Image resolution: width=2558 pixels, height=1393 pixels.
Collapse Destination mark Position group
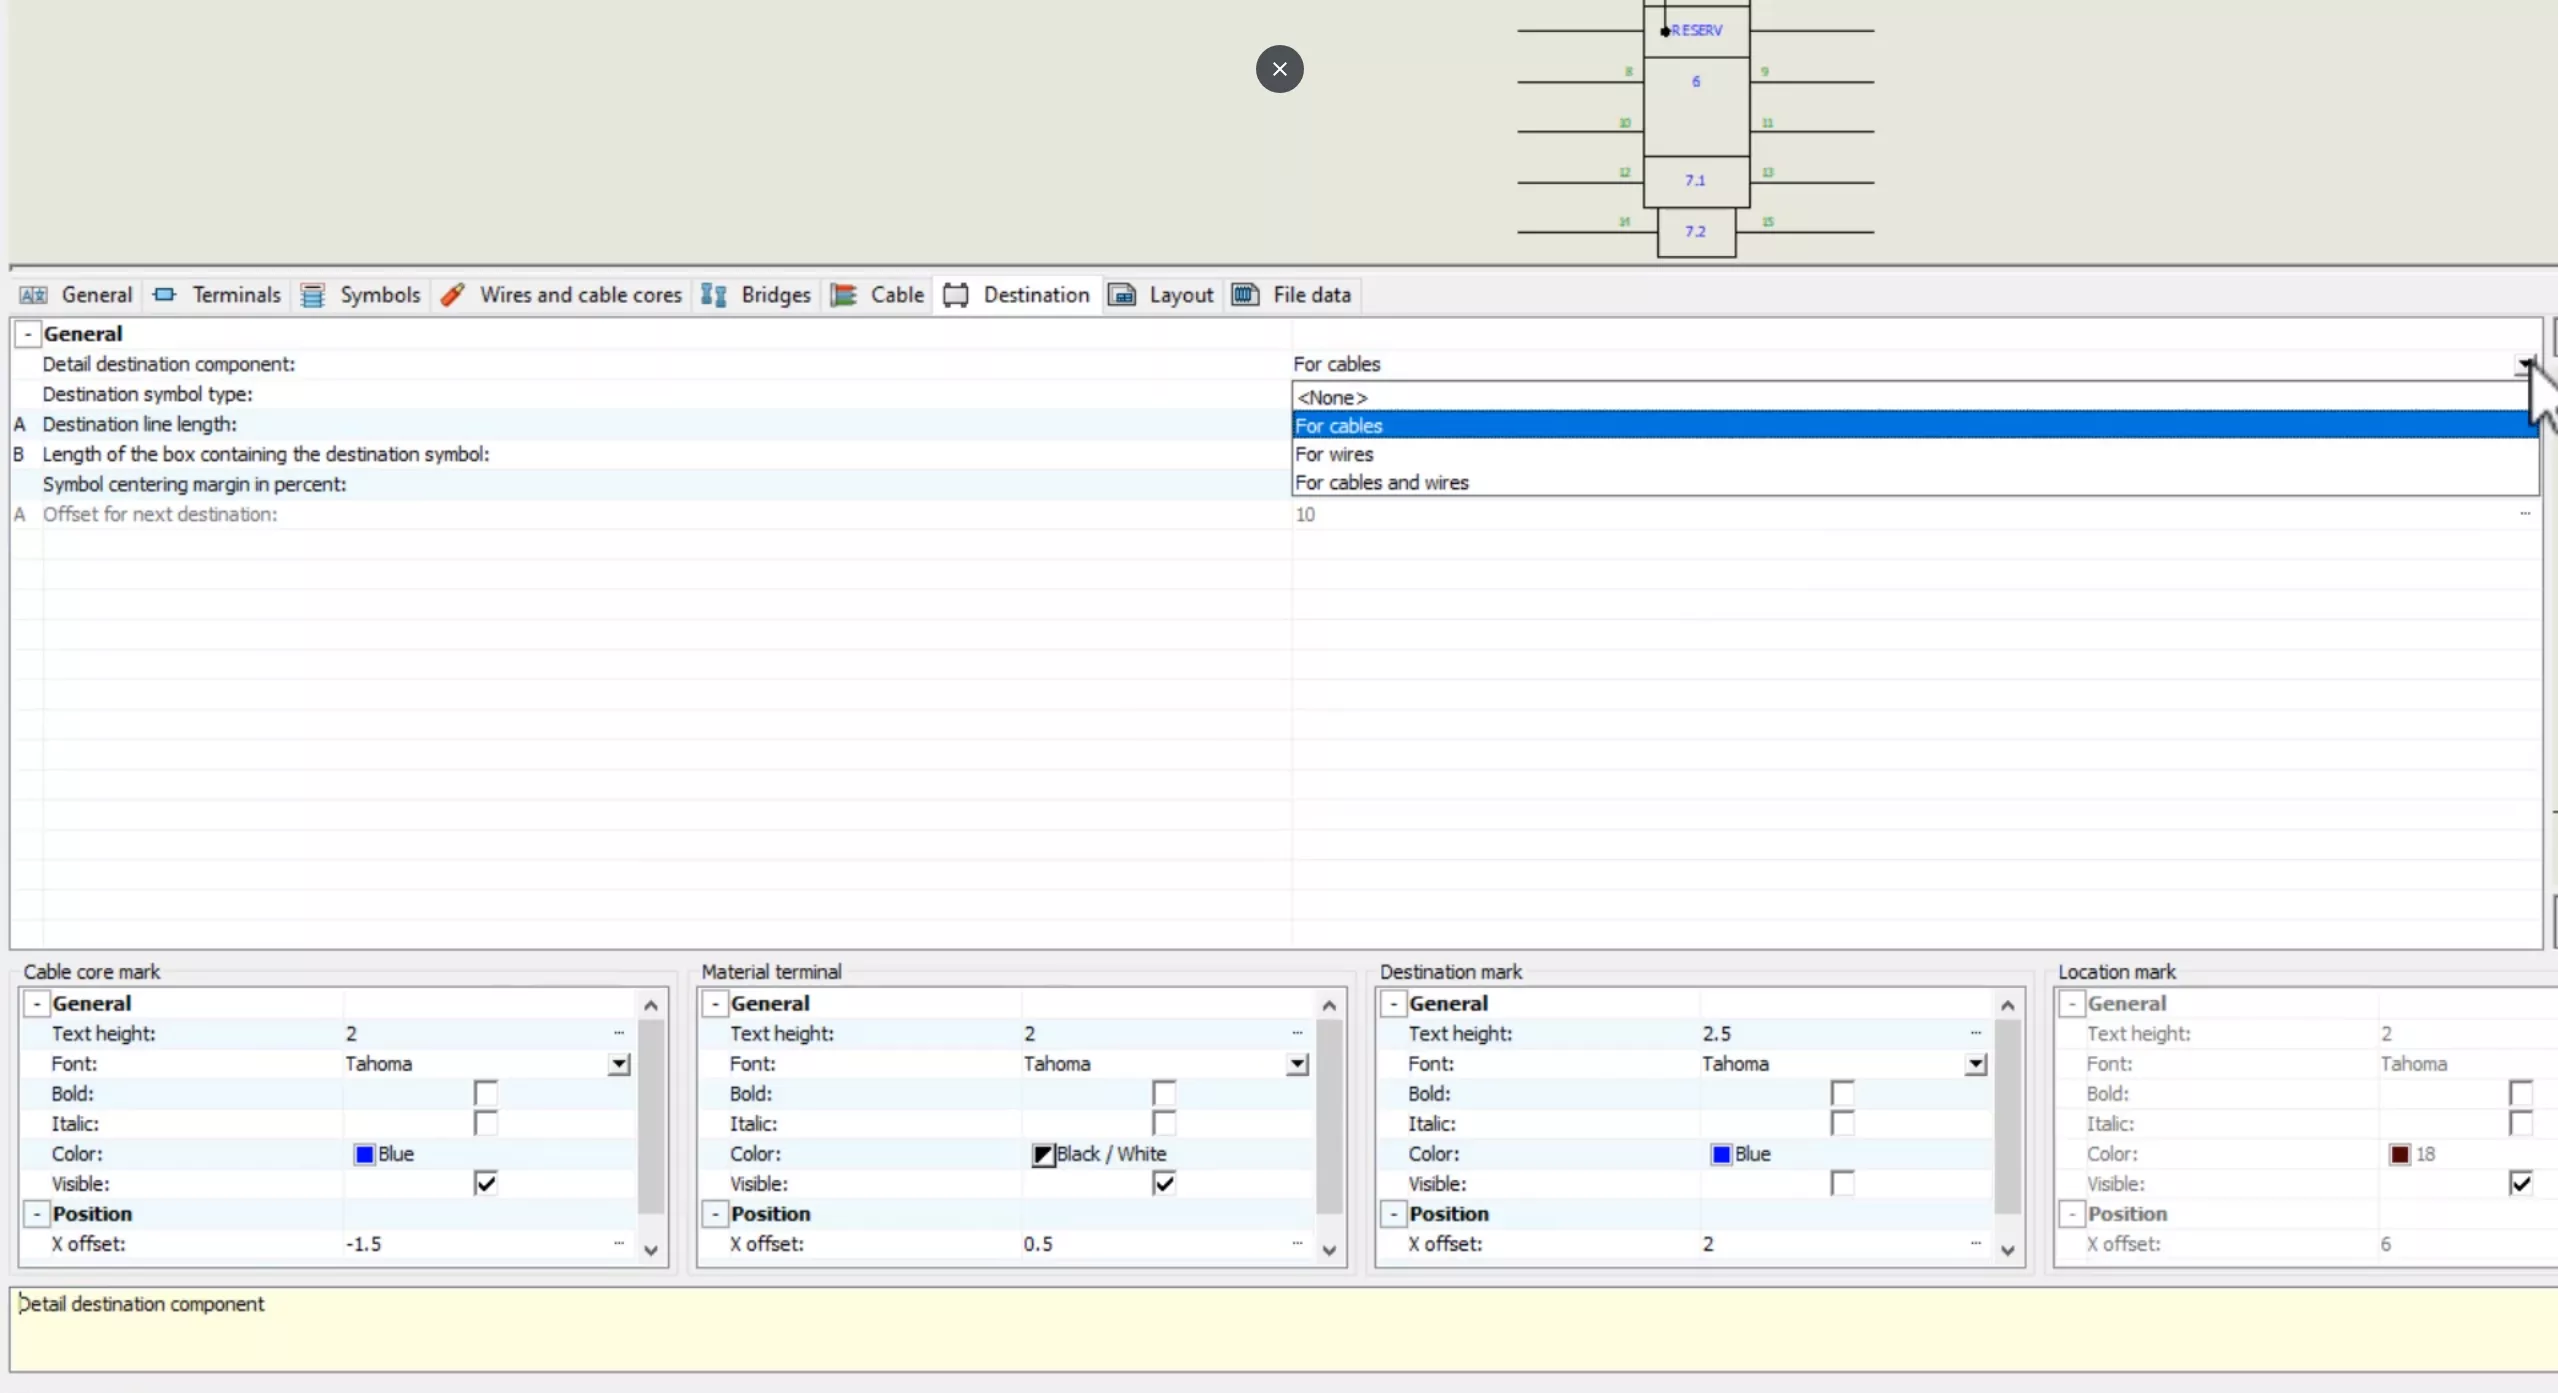1393,1213
